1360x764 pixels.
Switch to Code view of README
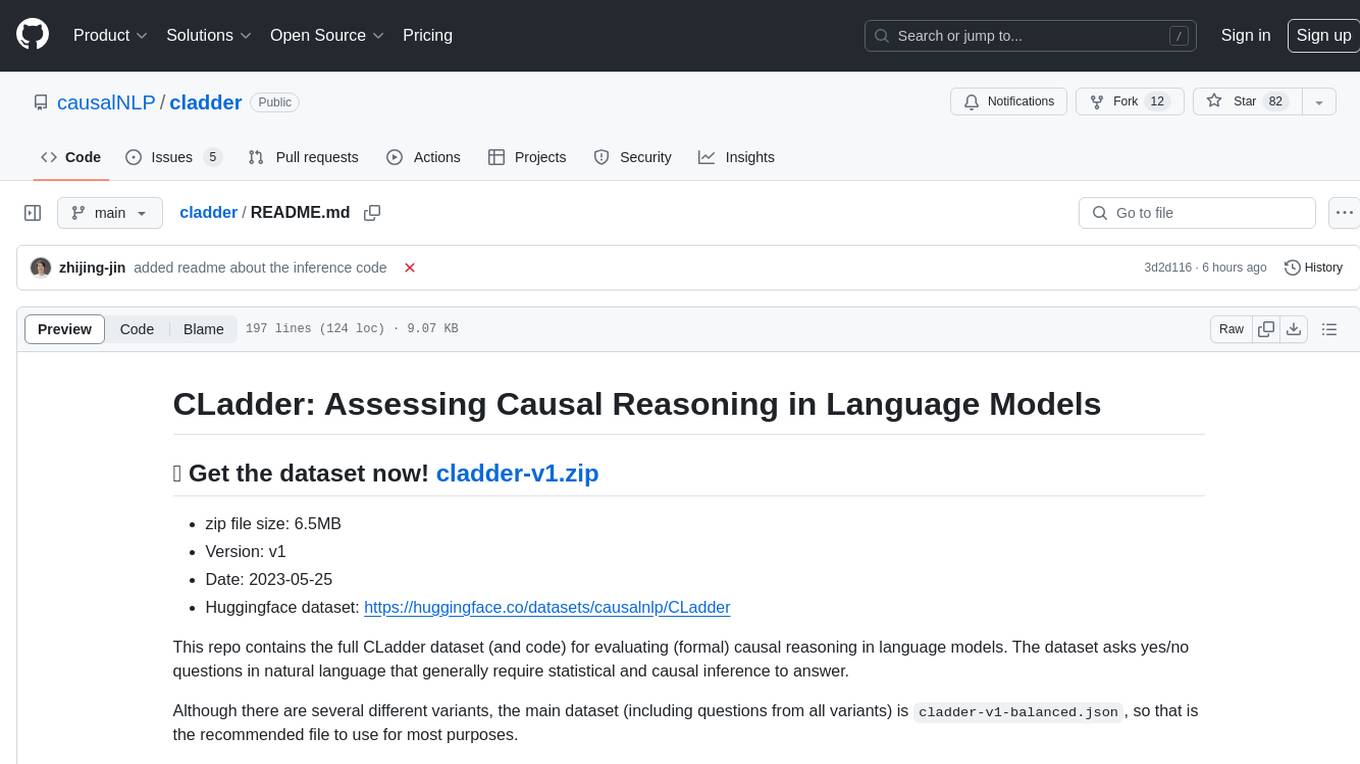(x=137, y=329)
